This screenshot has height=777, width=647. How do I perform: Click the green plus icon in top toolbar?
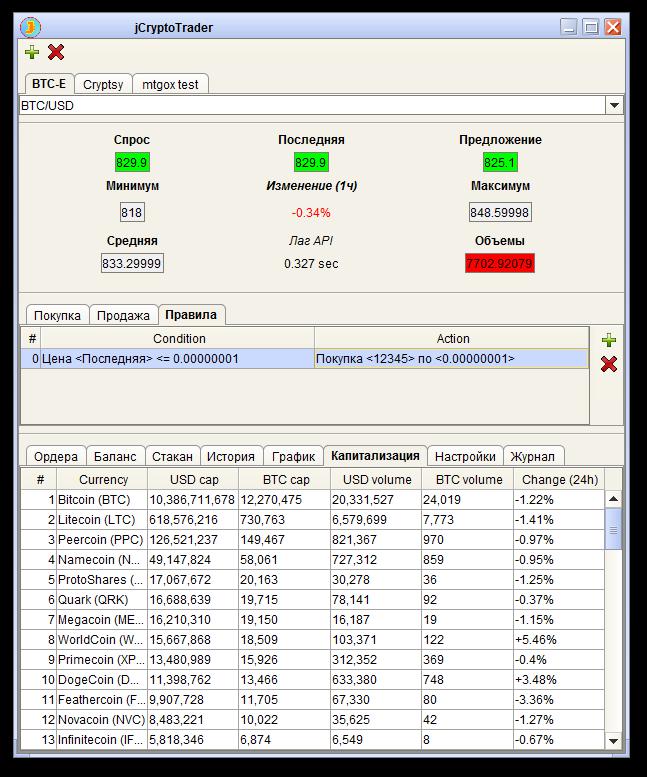click(32, 52)
